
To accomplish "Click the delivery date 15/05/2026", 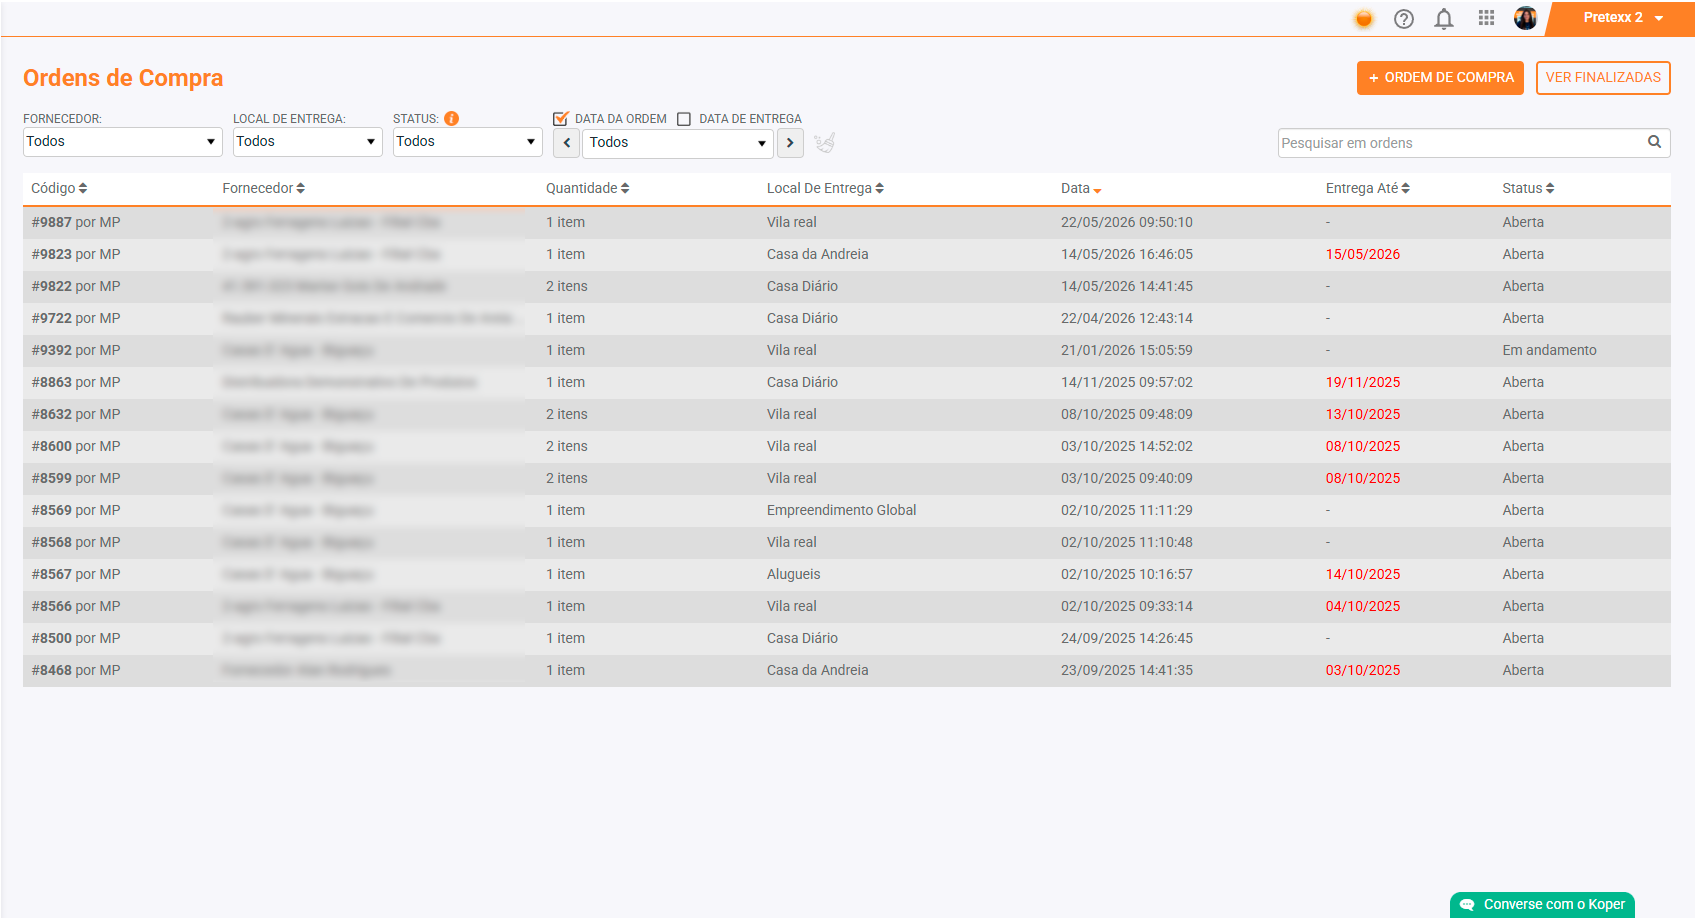I will click(1363, 254).
